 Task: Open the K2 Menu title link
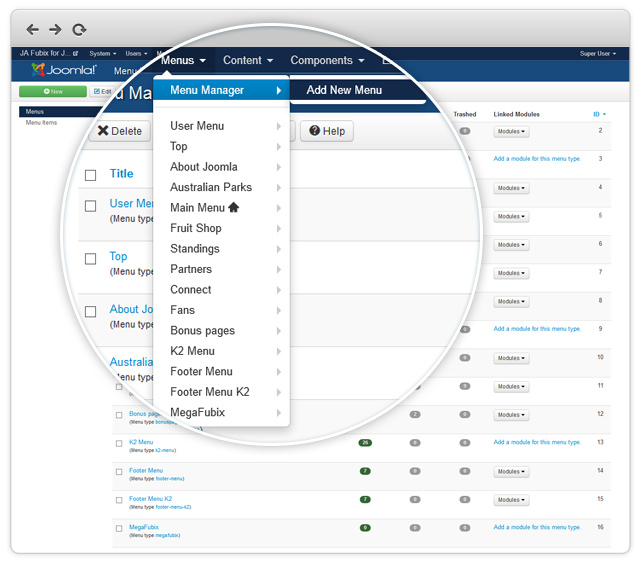141,442
